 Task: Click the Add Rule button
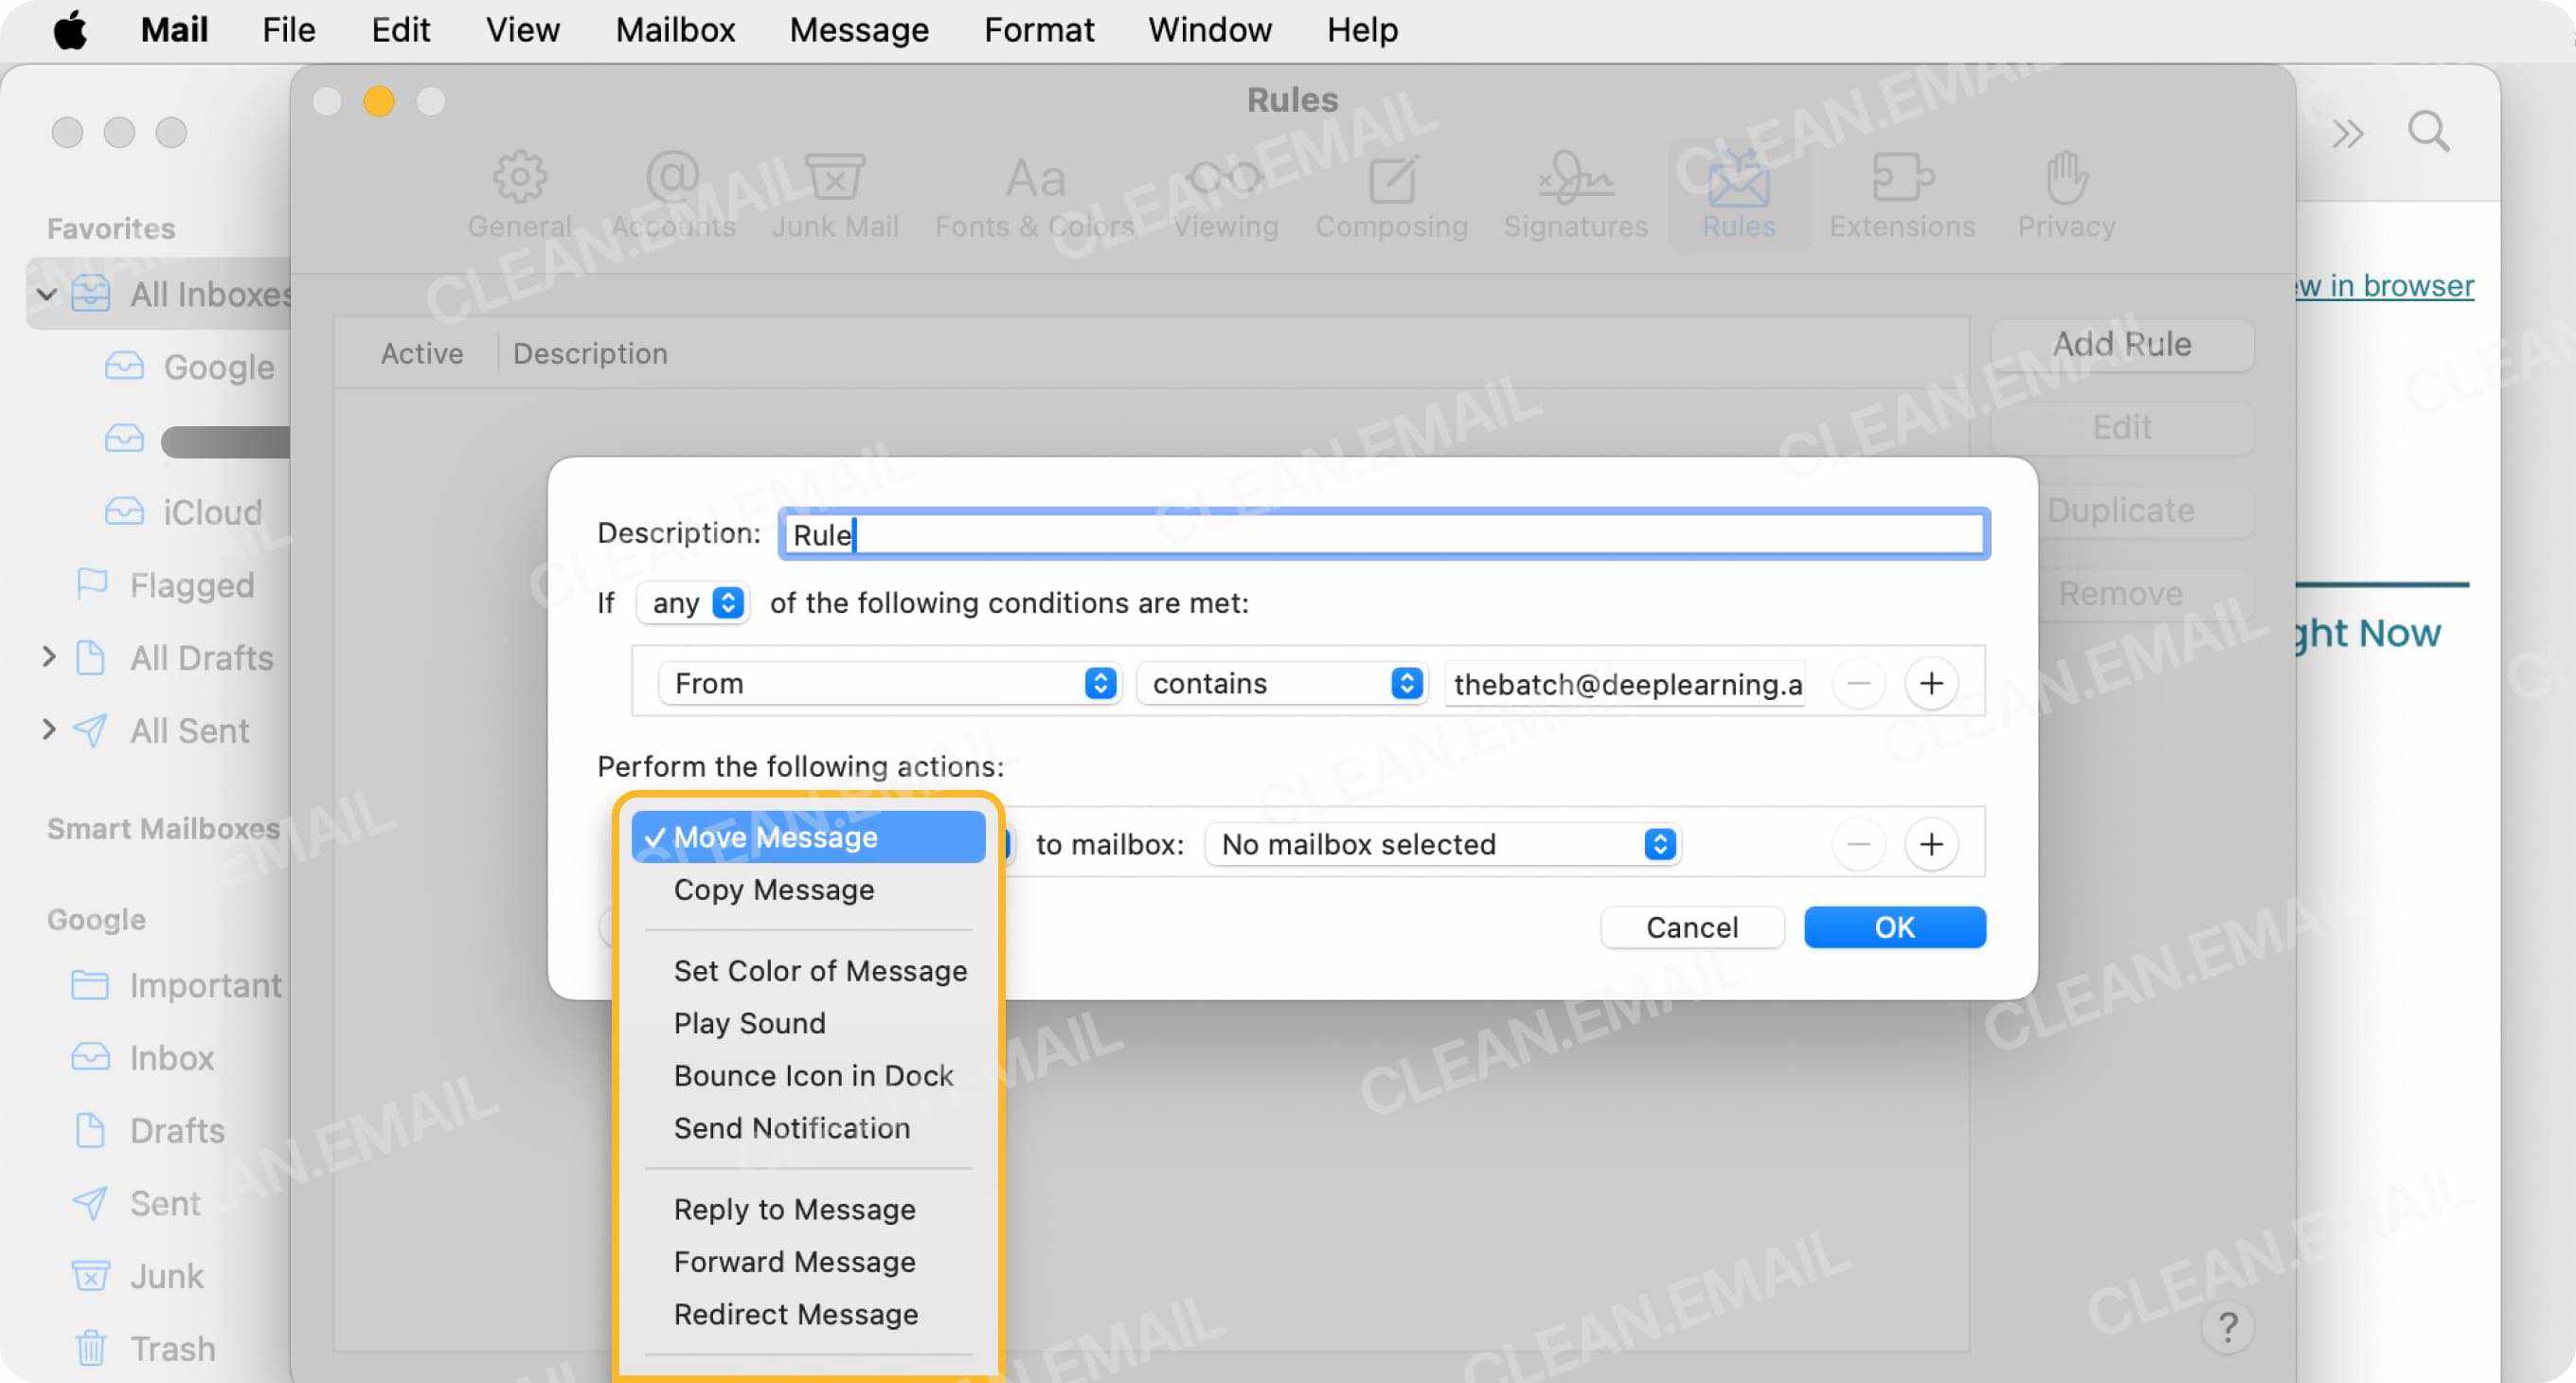[2121, 344]
